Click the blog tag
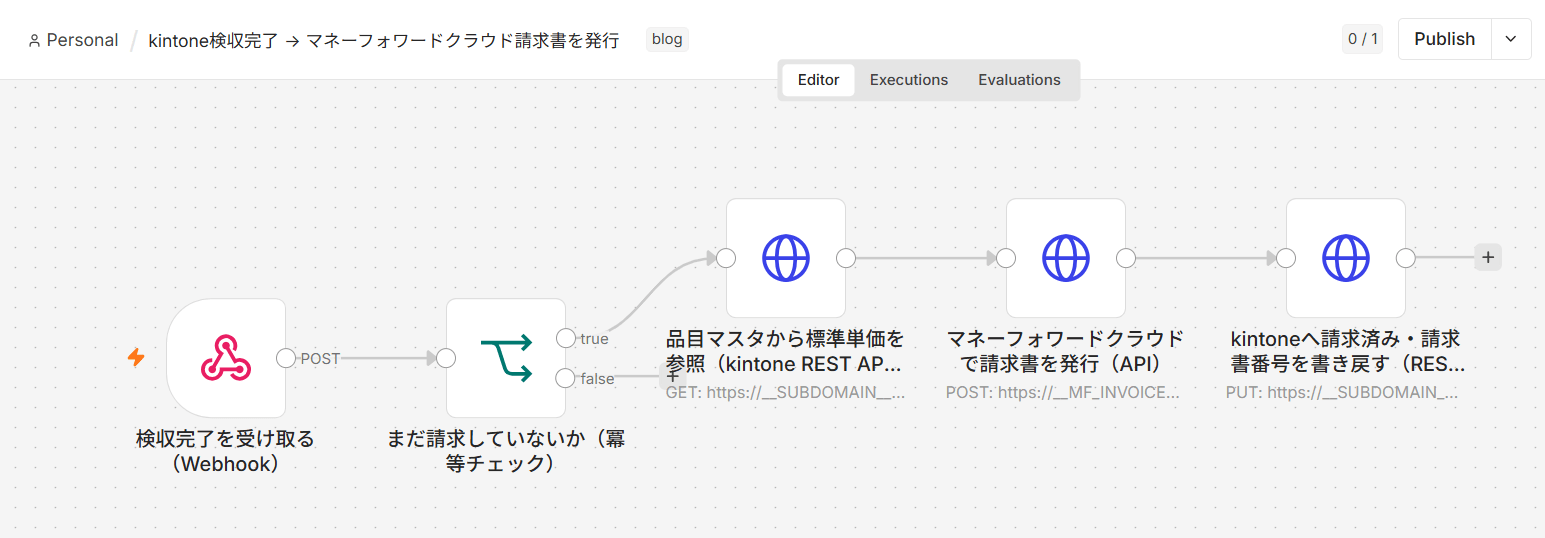The height and width of the screenshot is (538, 1545). pyautogui.click(x=667, y=40)
